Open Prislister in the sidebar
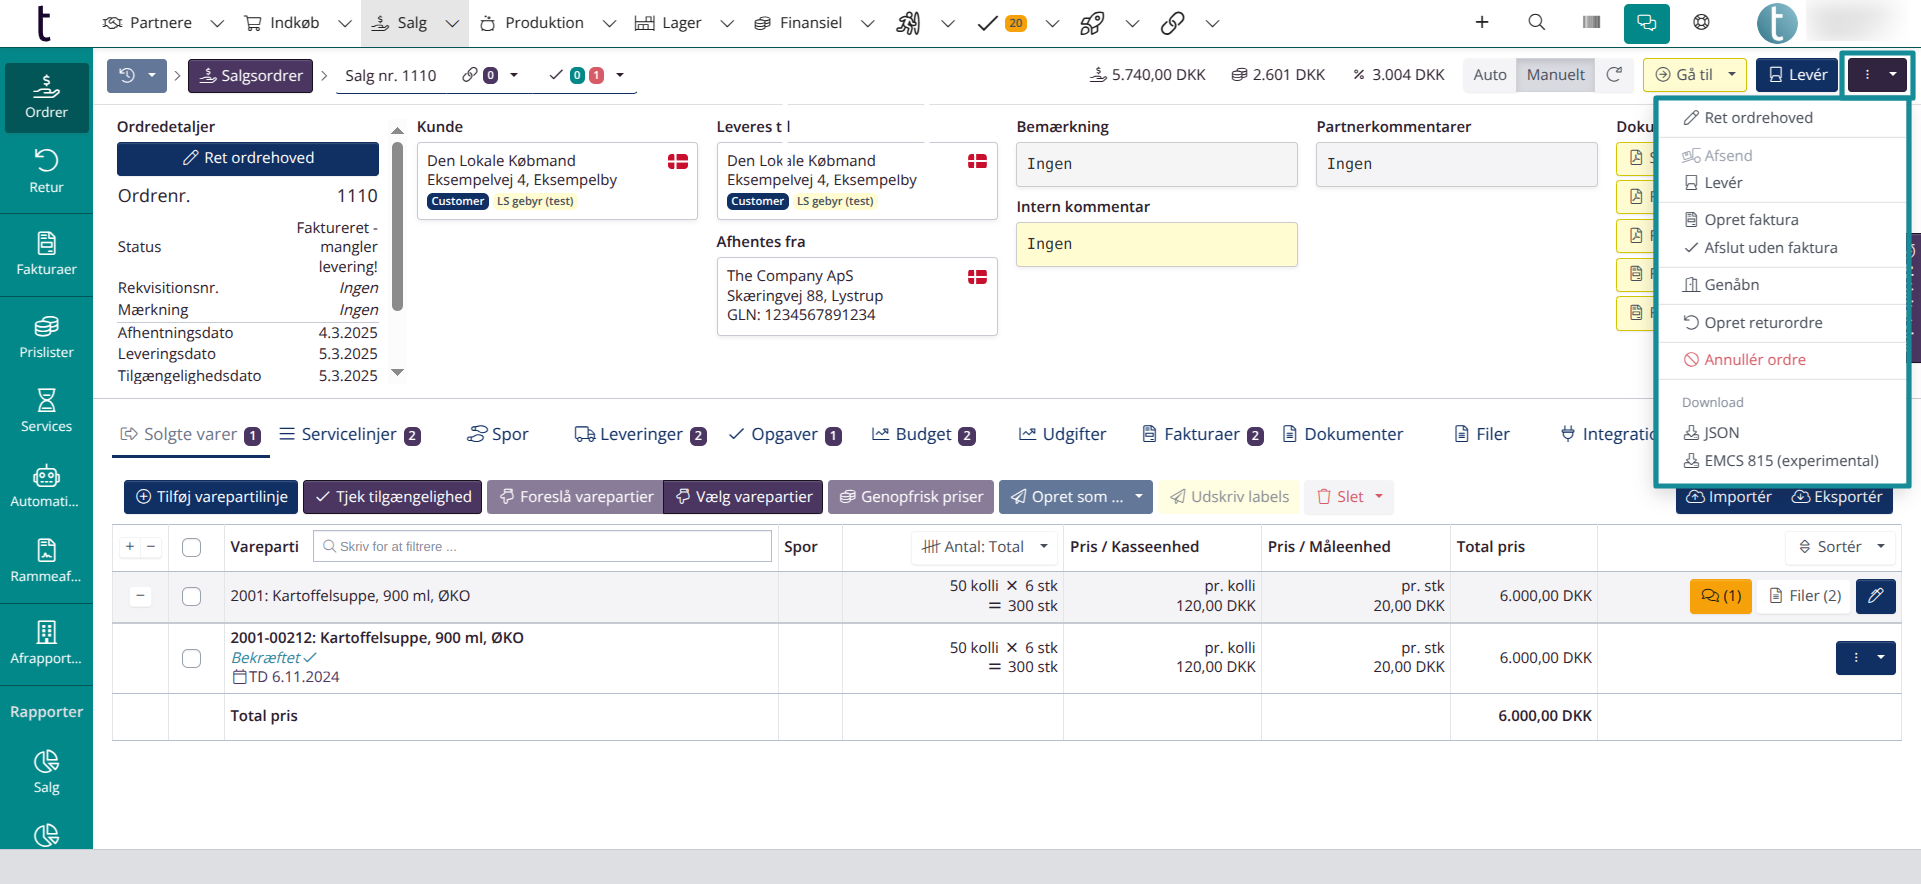Image resolution: width=1921 pixels, height=884 pixels. [x=46, y=337]
